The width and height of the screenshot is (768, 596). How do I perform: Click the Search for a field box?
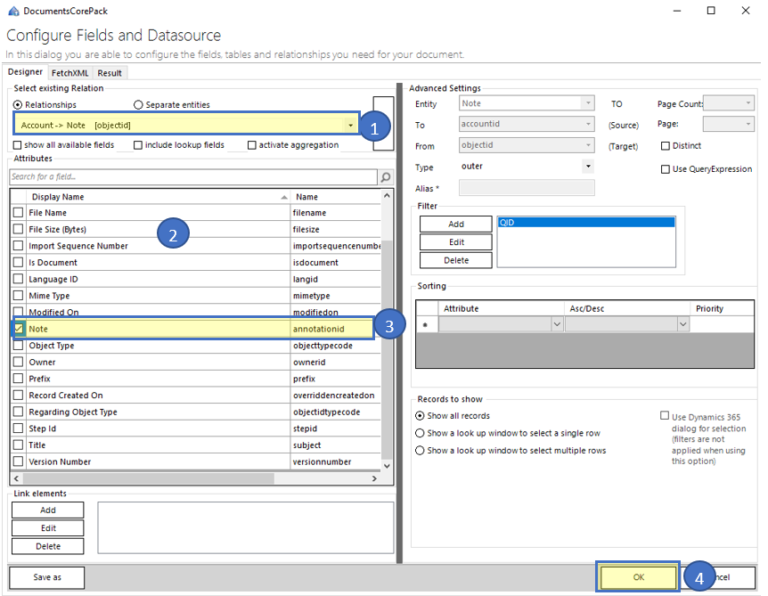pyautogui.click(x=192, y=177)
